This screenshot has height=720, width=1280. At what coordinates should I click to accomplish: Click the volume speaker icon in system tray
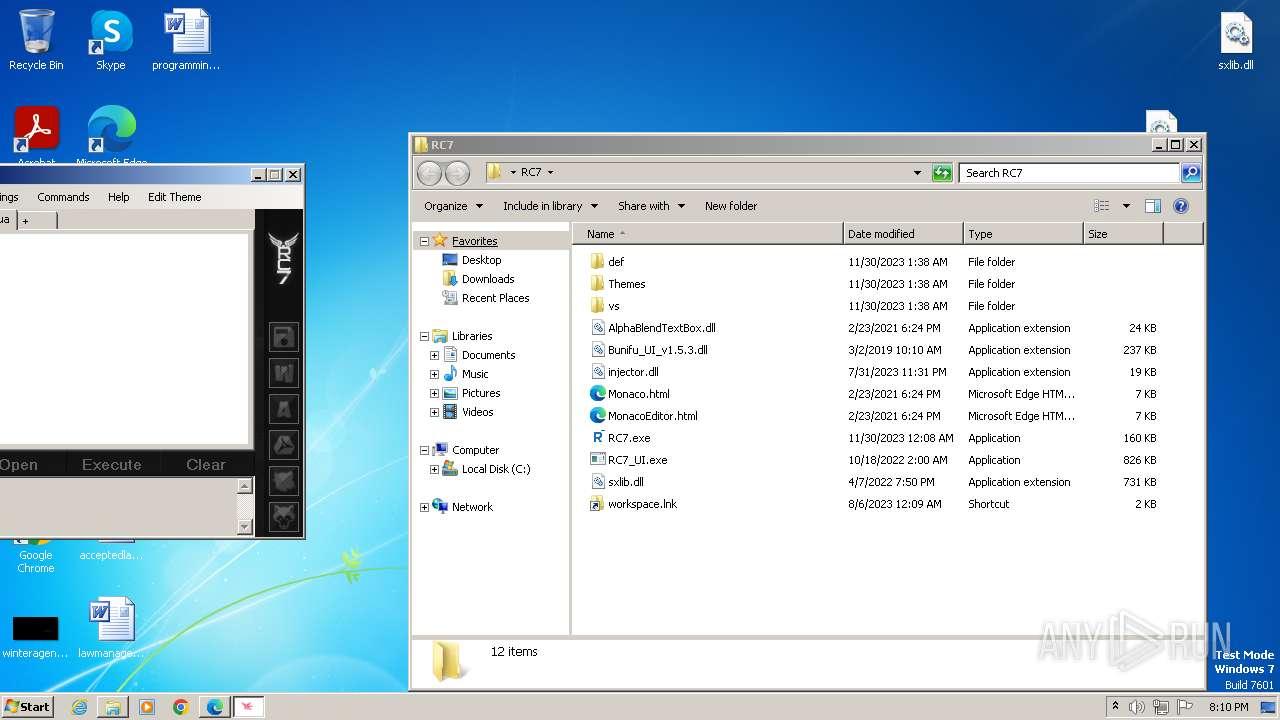click(1137, 707)
